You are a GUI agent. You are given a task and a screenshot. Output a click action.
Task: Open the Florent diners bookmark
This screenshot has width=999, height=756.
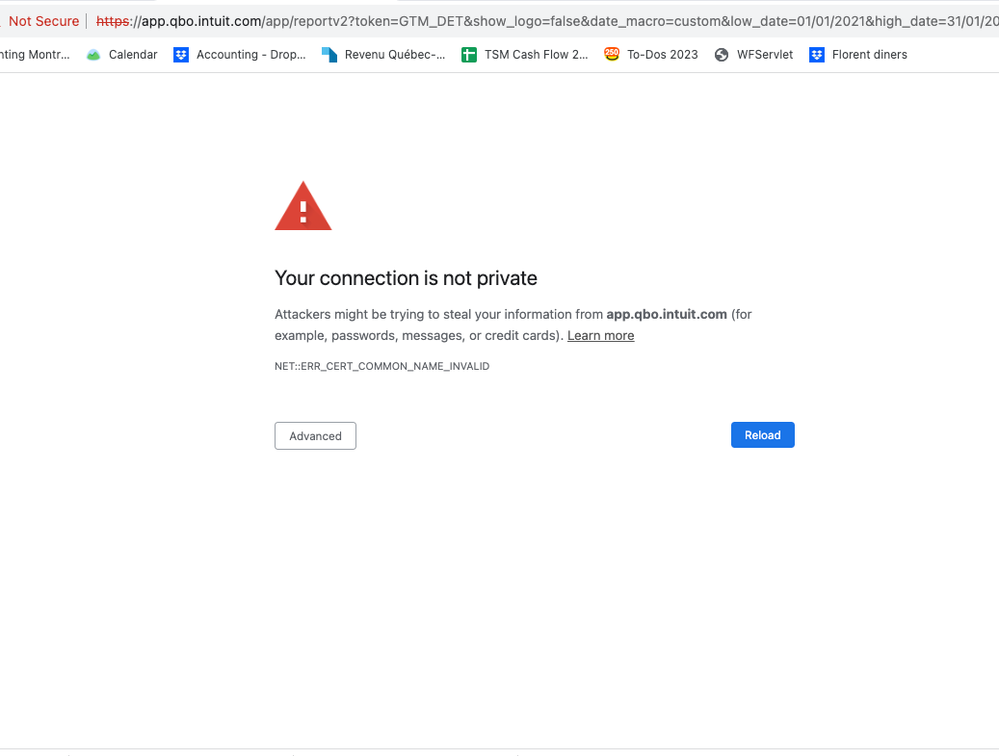coord(869,55)
